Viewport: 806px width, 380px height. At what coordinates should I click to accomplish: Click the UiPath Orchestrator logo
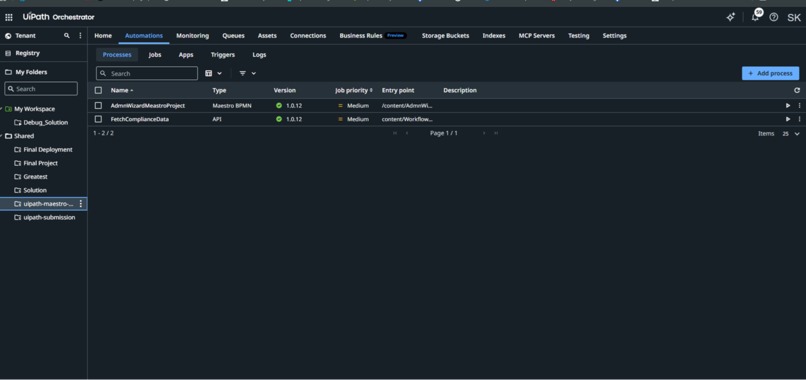[59, 17]
